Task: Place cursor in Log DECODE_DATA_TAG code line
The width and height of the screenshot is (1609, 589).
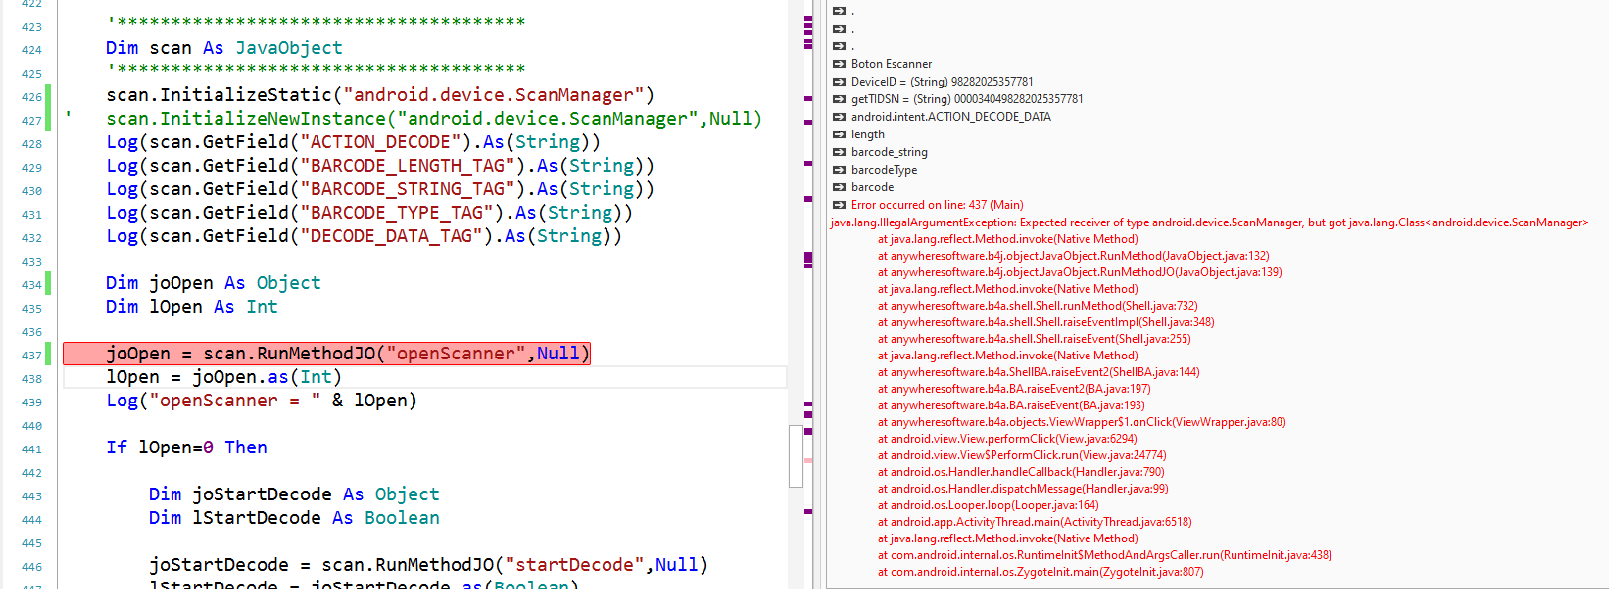Action: [x=364, y=236]
